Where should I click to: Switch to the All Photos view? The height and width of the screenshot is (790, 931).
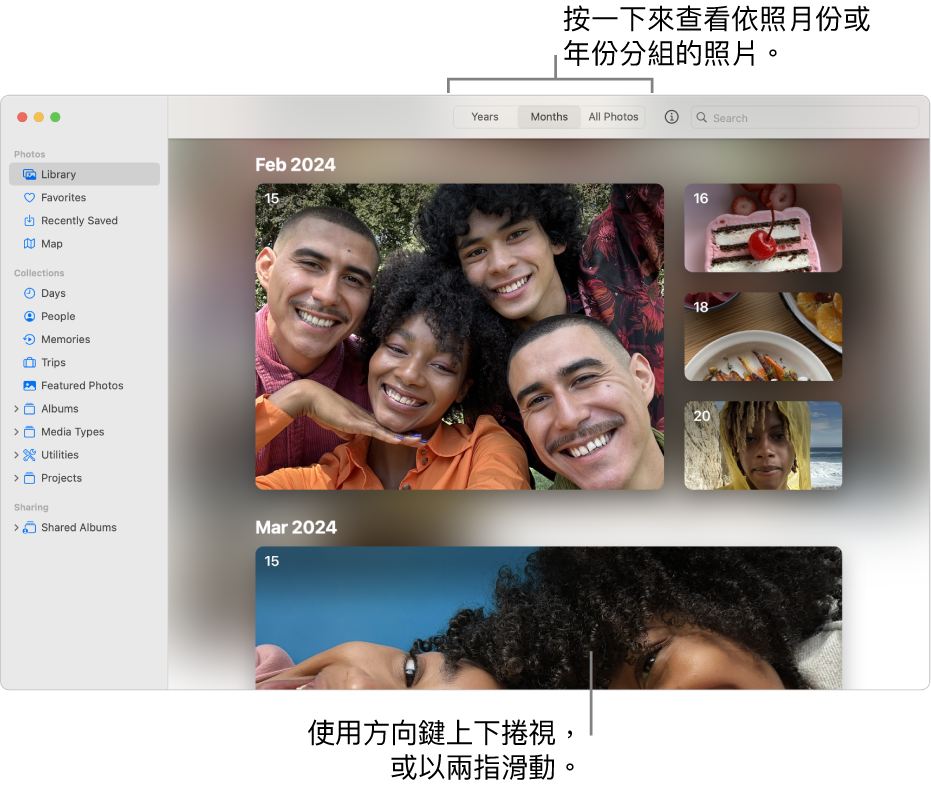[x=613, y=117]
